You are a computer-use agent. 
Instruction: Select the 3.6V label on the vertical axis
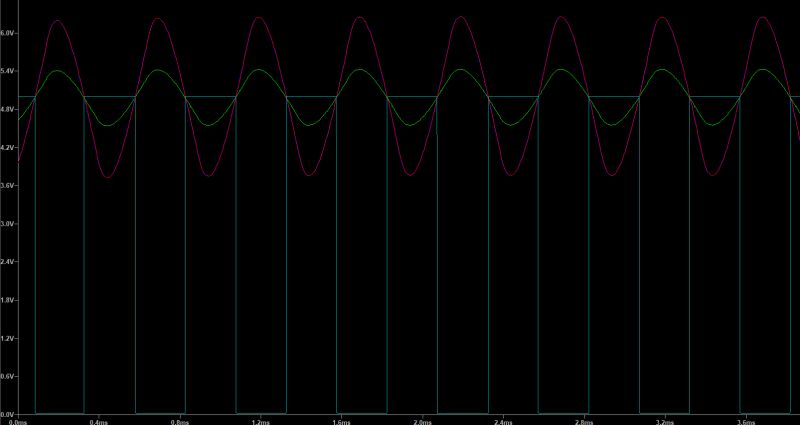[x=8, y=186]
